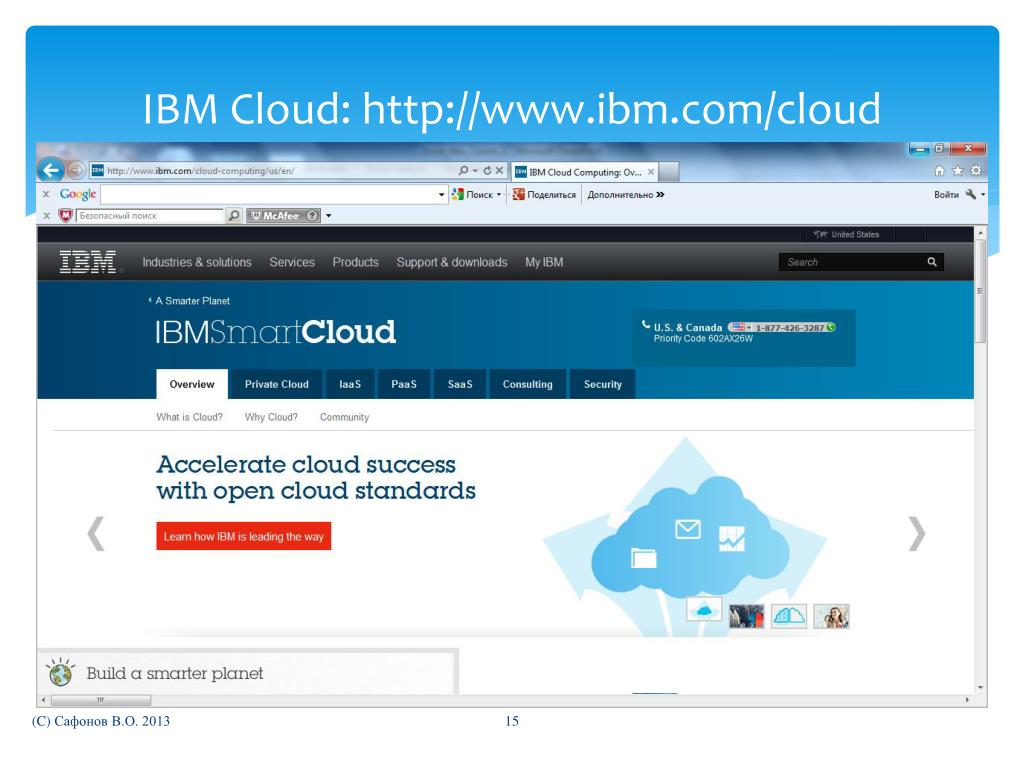Screen dimensions: 1024x768
Task: Click the Безопасный поиск input field
Action: (x=150, y=216)
